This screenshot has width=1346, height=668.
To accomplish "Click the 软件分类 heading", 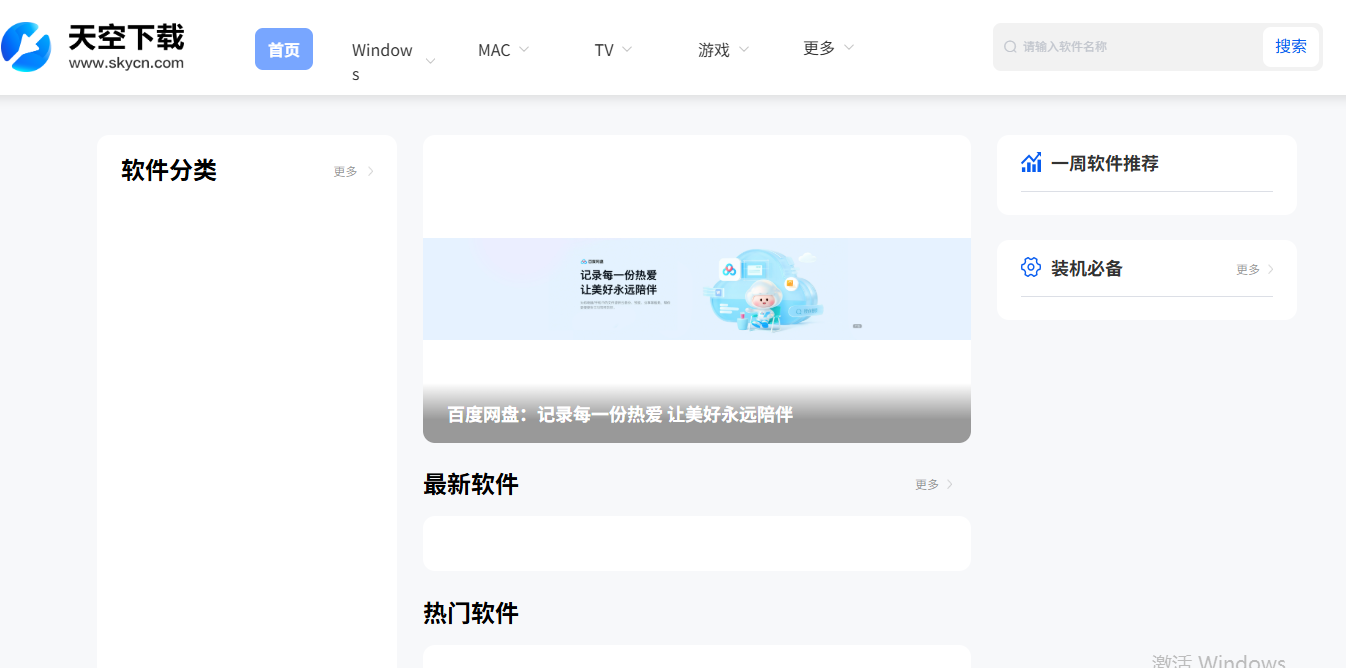I will [169, 171].
